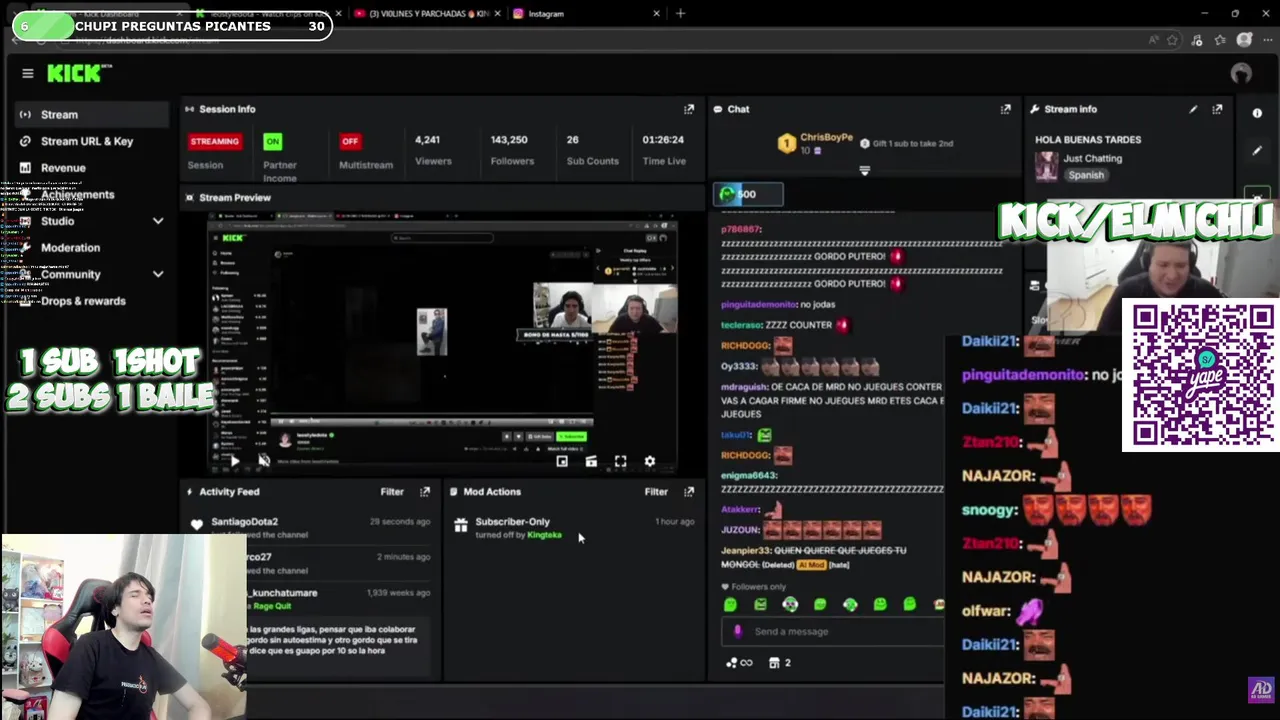Click SantiagoDota2 in Activity Feed
This screenshot has width=1280, height=720.
(x=244, y=522)
